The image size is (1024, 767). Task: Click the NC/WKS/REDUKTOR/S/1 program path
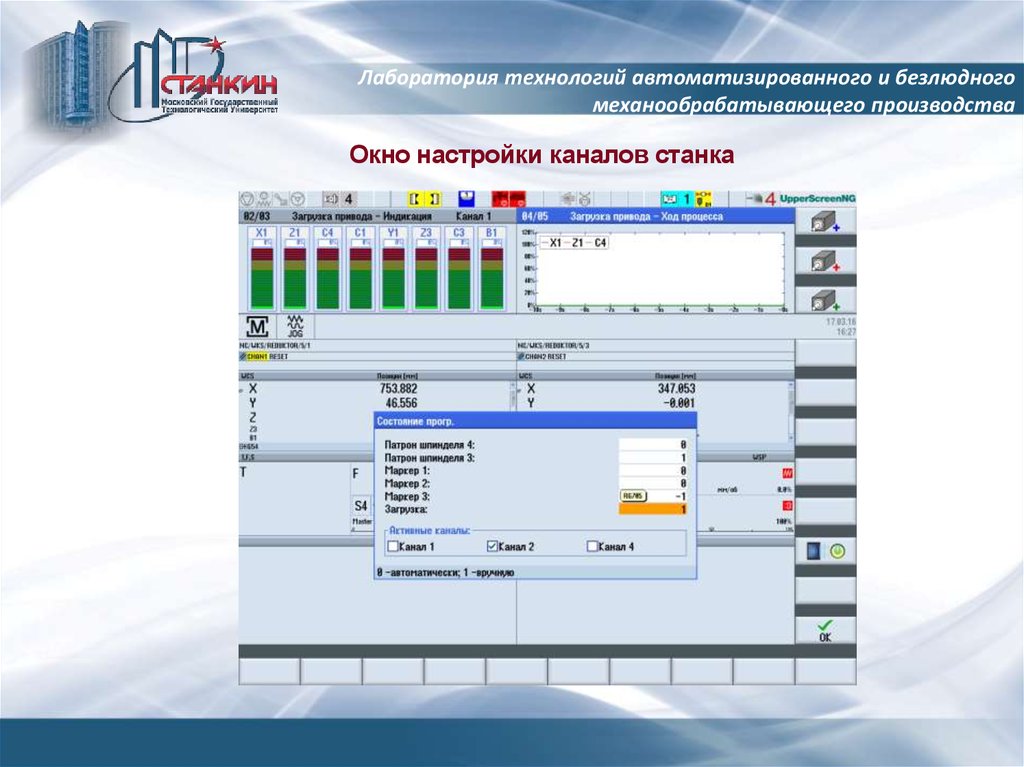[275, 345]
